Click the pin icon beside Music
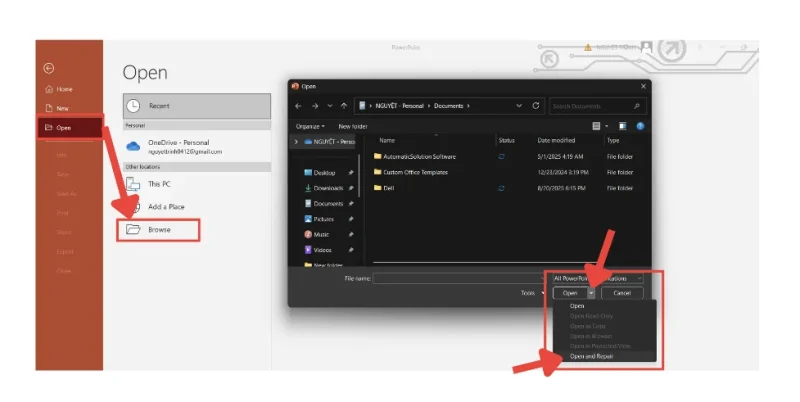 [x=351, y=235]
